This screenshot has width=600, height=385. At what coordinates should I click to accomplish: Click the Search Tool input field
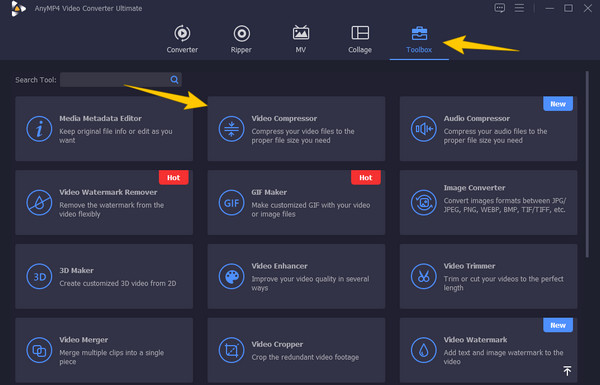[x=121, y=80]
